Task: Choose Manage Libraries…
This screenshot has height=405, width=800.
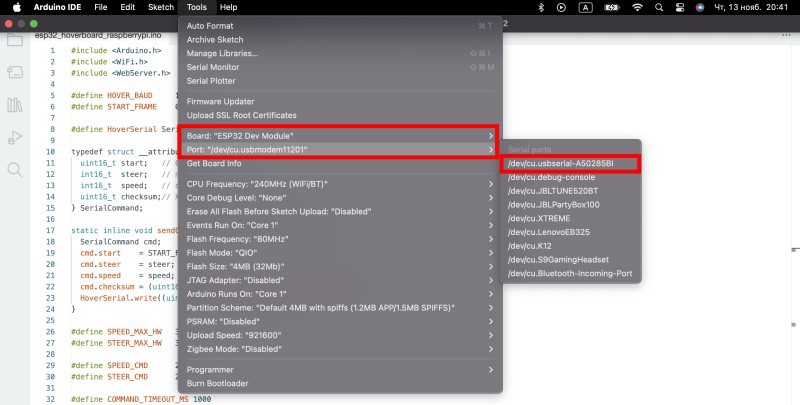Action: point(340,54)
